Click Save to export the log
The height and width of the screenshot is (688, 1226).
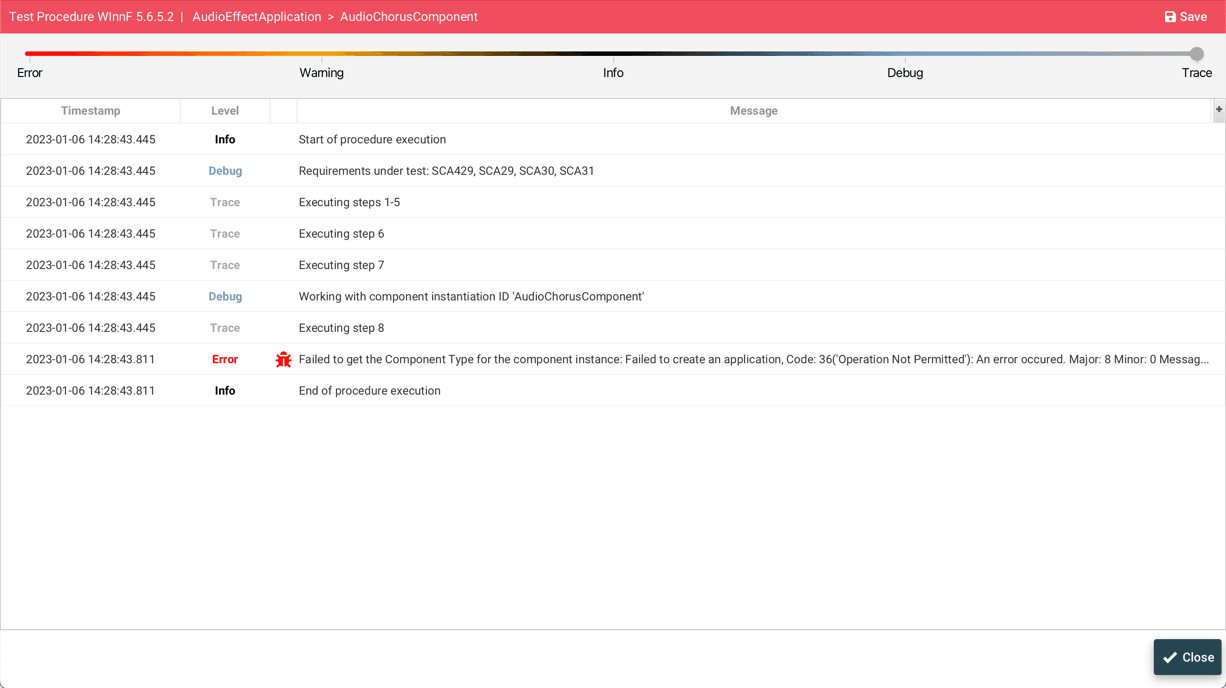(1185, 16)
